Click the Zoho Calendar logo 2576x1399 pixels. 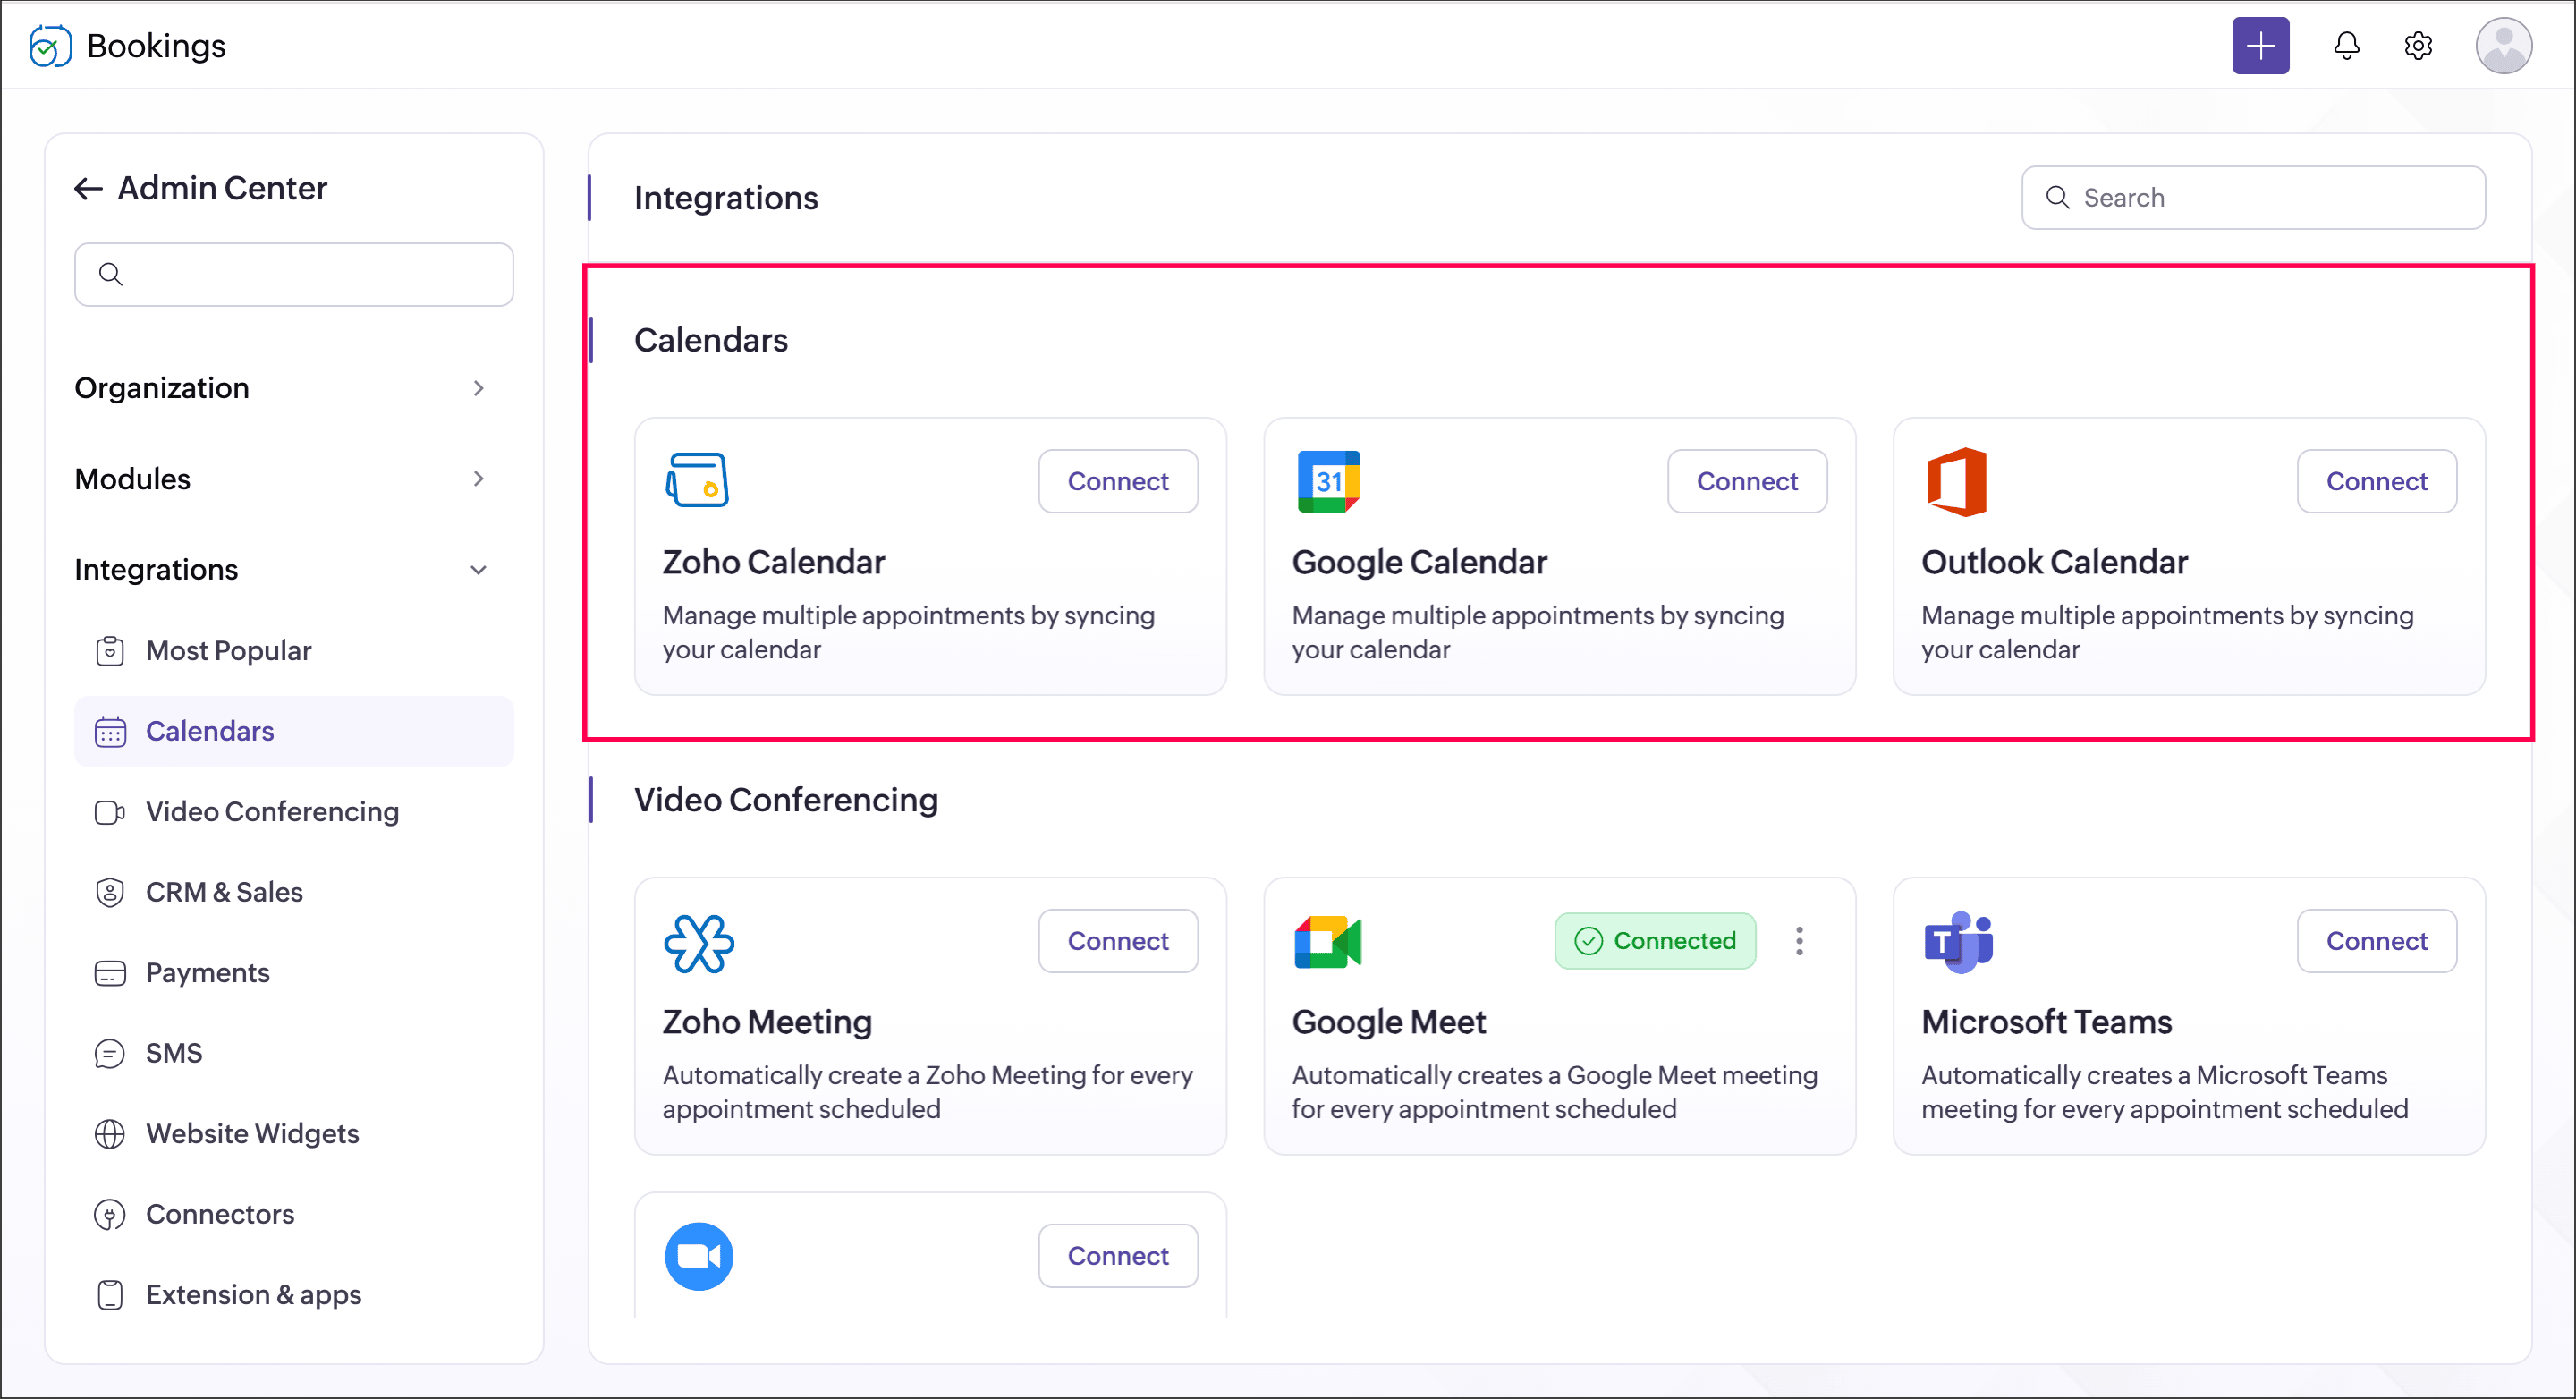697,481
